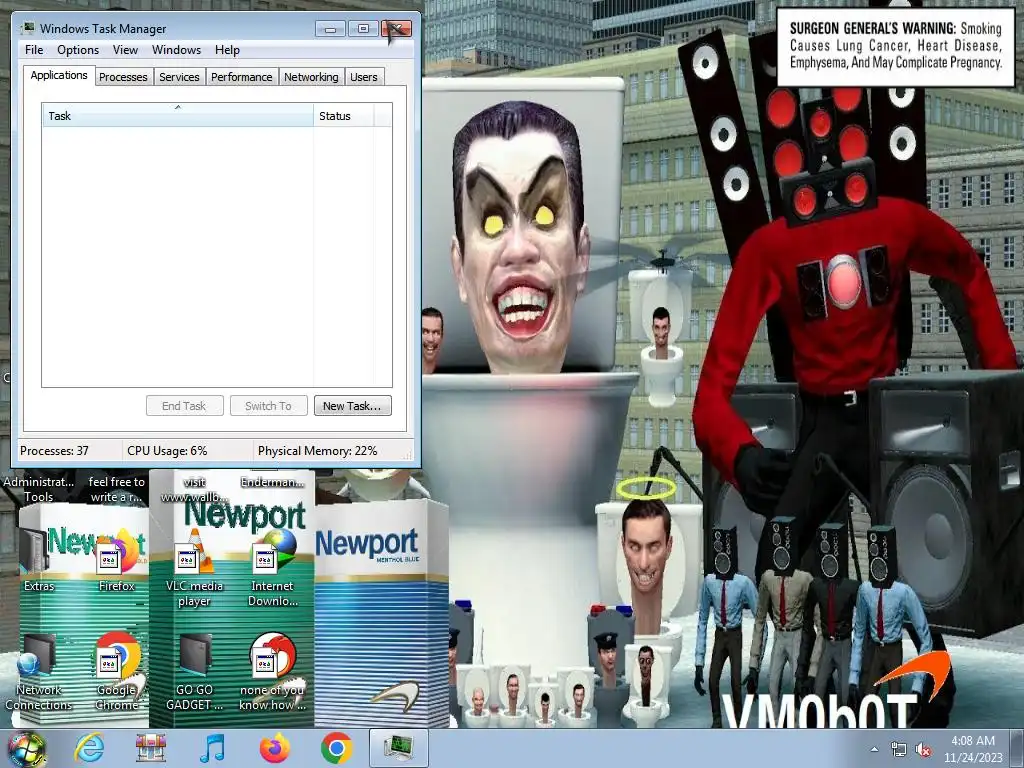The height and width of the screenshot is (768, 1024).
Task: Open the Network Connections desktop icon
Action: [39, 673]
